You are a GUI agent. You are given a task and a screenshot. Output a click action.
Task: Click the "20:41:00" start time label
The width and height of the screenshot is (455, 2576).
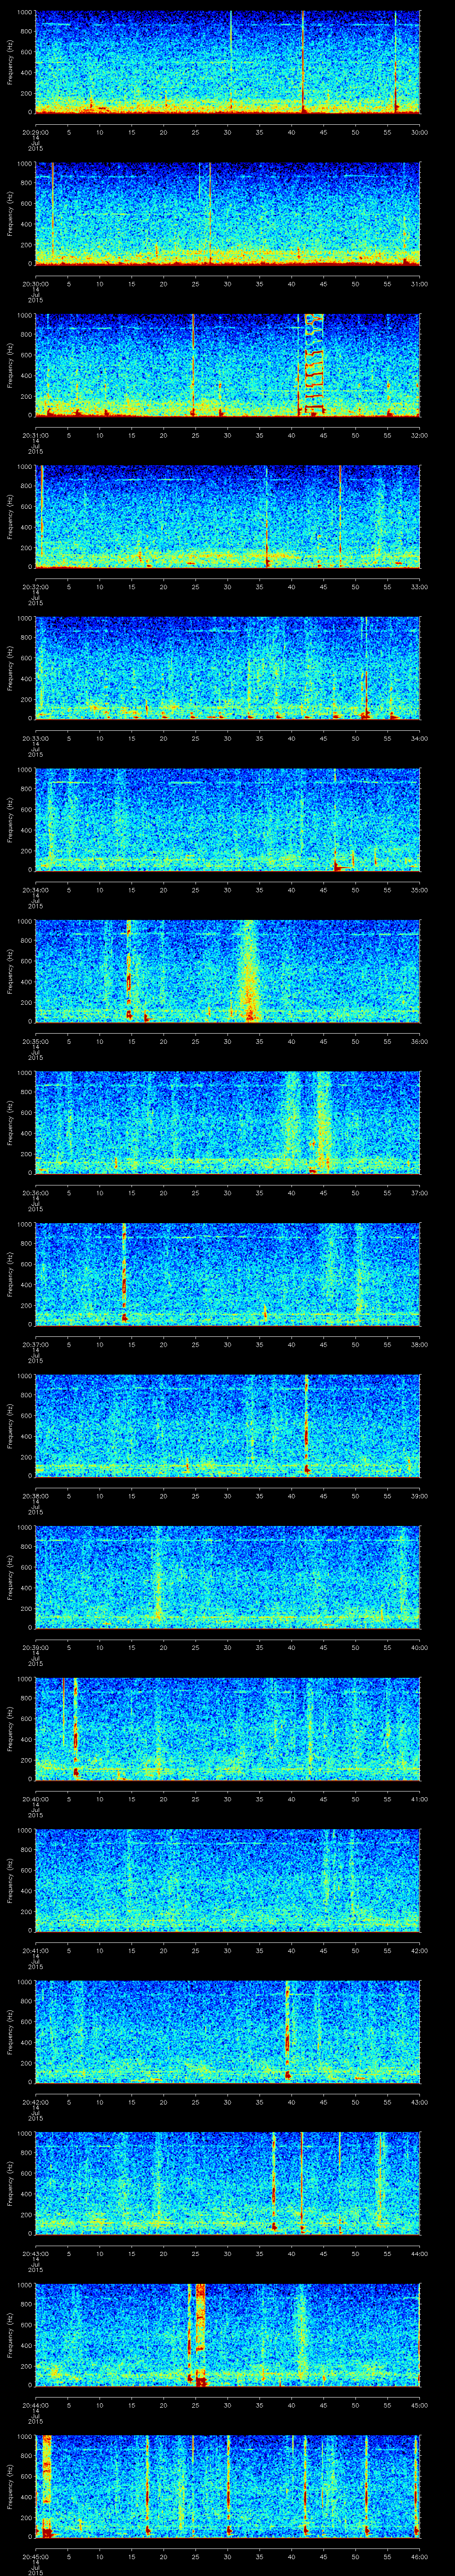(x=35, y=1950)
